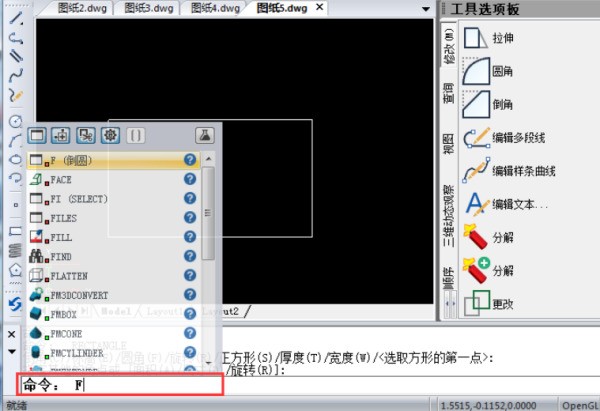This screenshot has width=600, height=411.
Task: Open help for the FMBOX command
Action: [x=190, y=314]
